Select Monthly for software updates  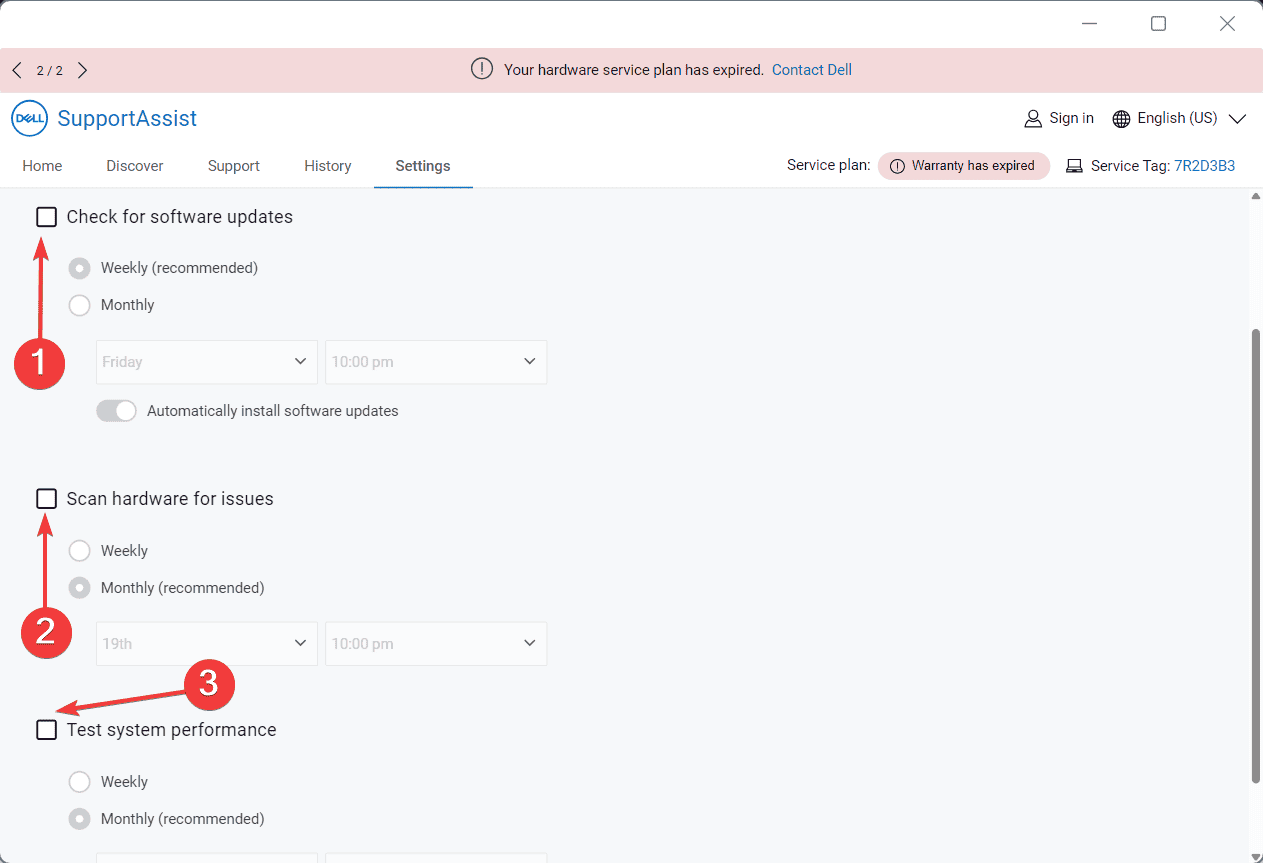pos(79,305)
